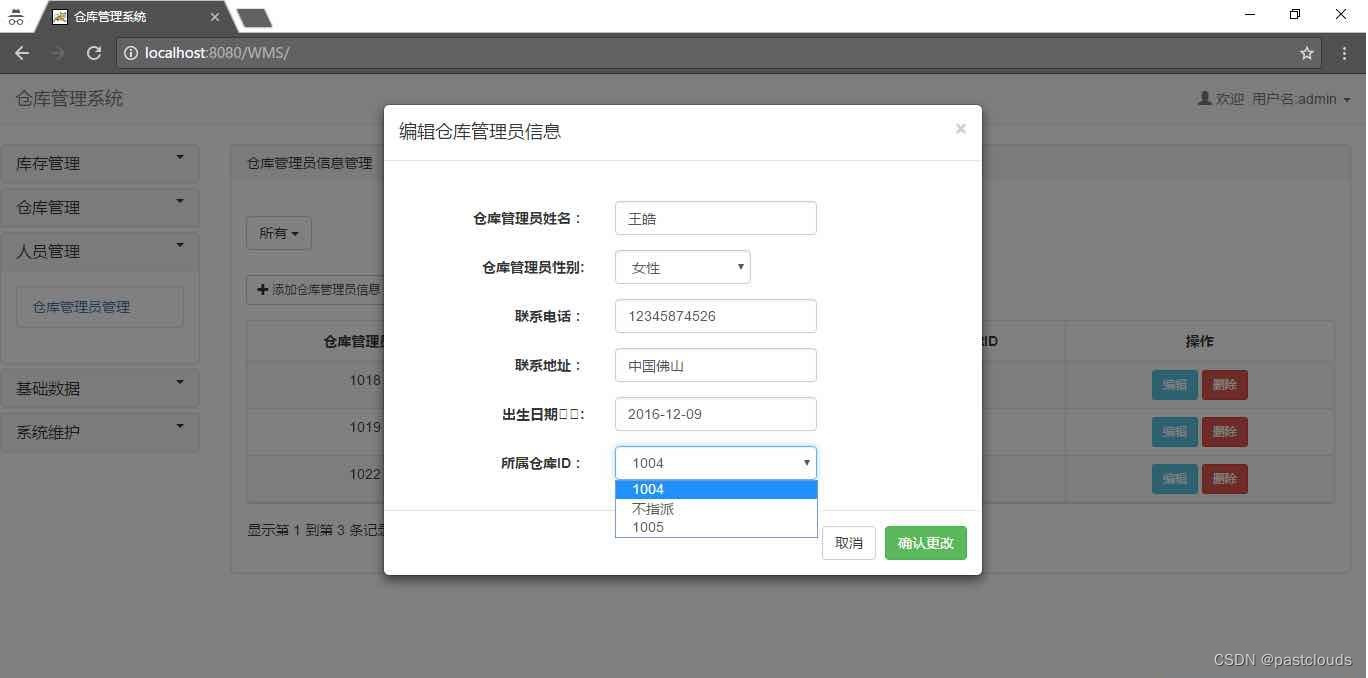Expand the 基础数据 sidebar section
Image resolution: width=1368 pixels, height=678 pixels.
point(100,388)
